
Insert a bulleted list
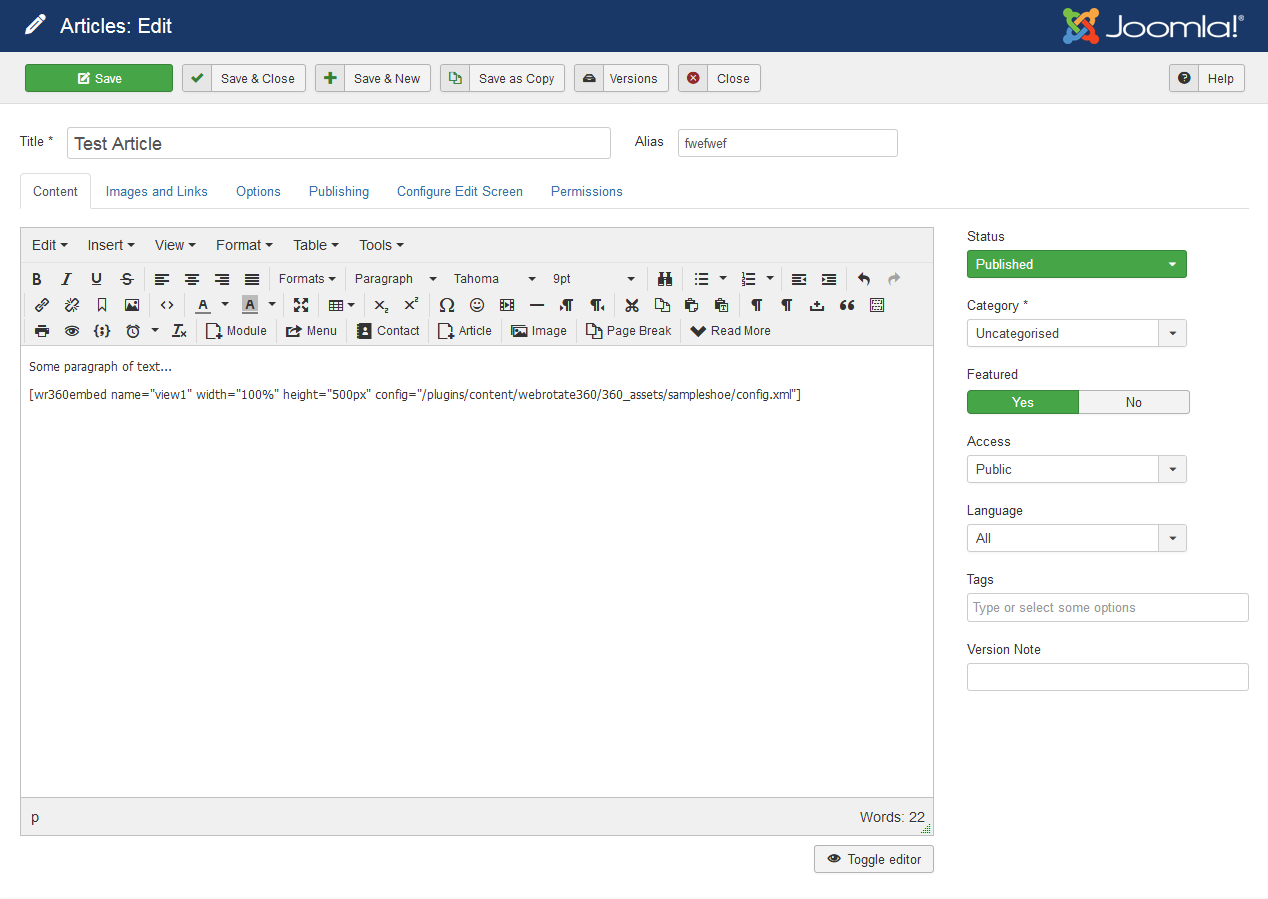point(702,279)
